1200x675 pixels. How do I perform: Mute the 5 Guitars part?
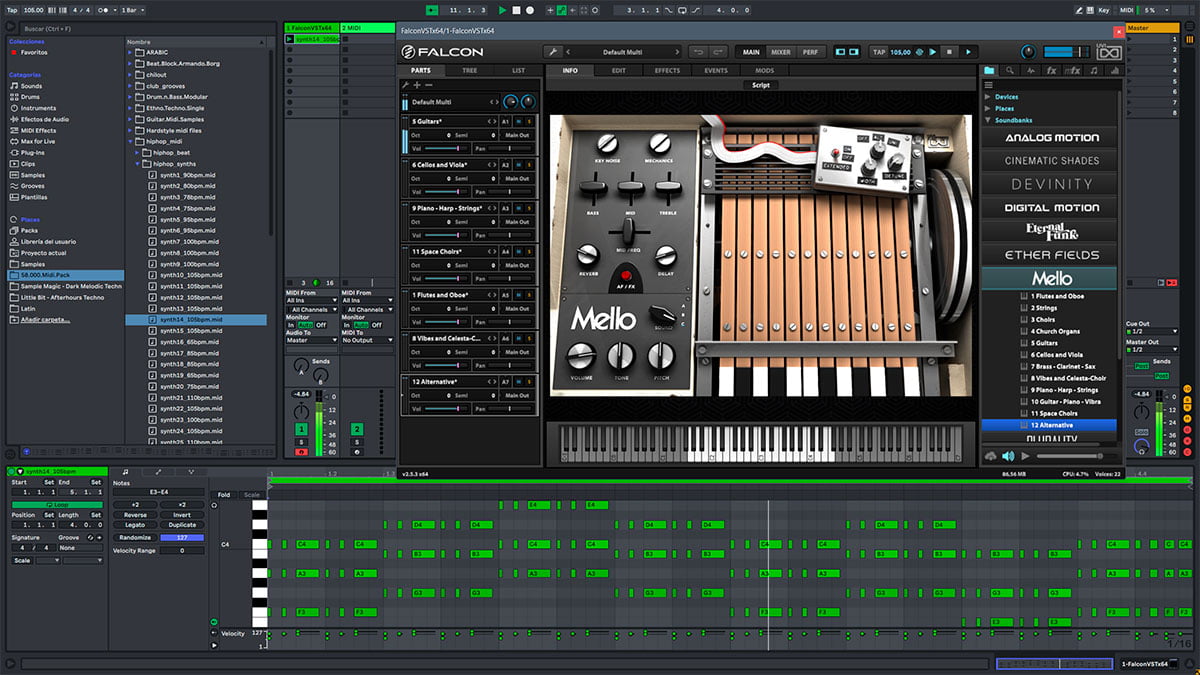520,120
